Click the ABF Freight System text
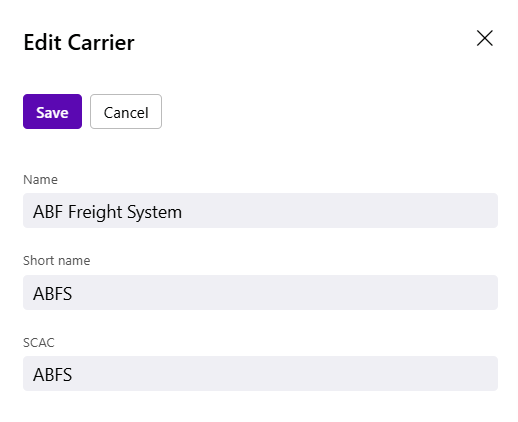 [x=107, y=212]
